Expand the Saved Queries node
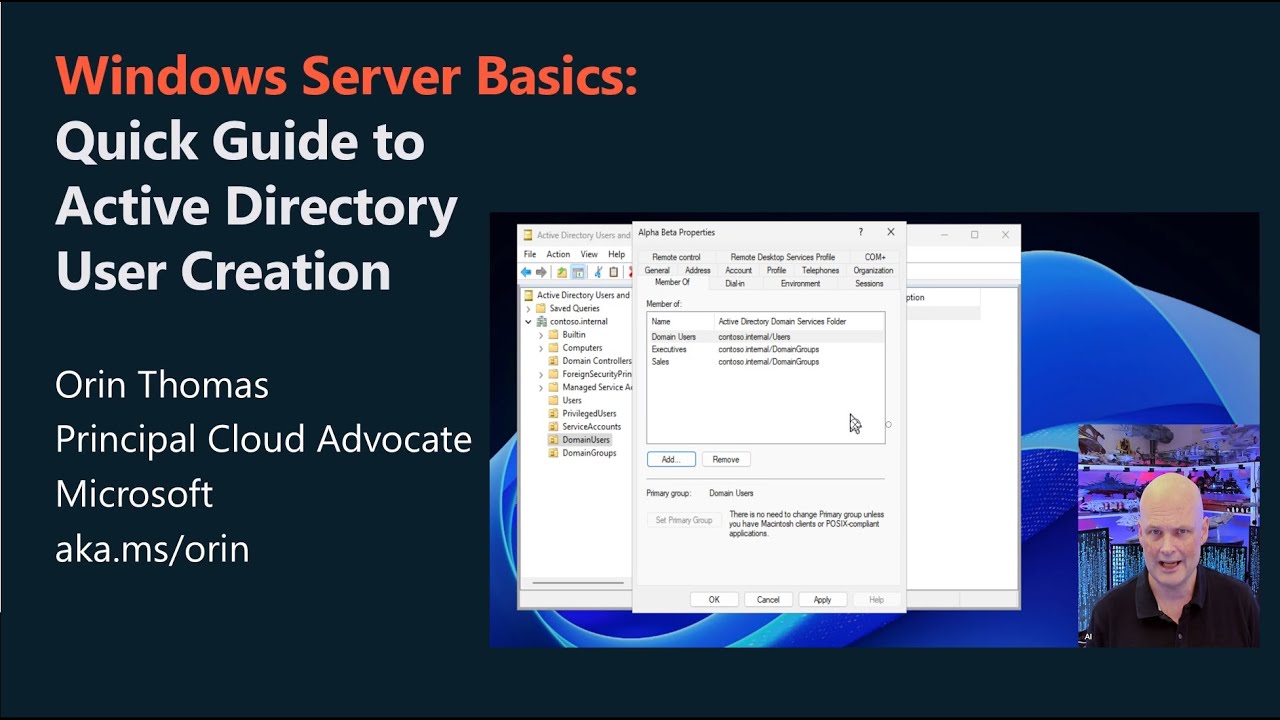The image size is (1280, 720). (x=528, y=309)
